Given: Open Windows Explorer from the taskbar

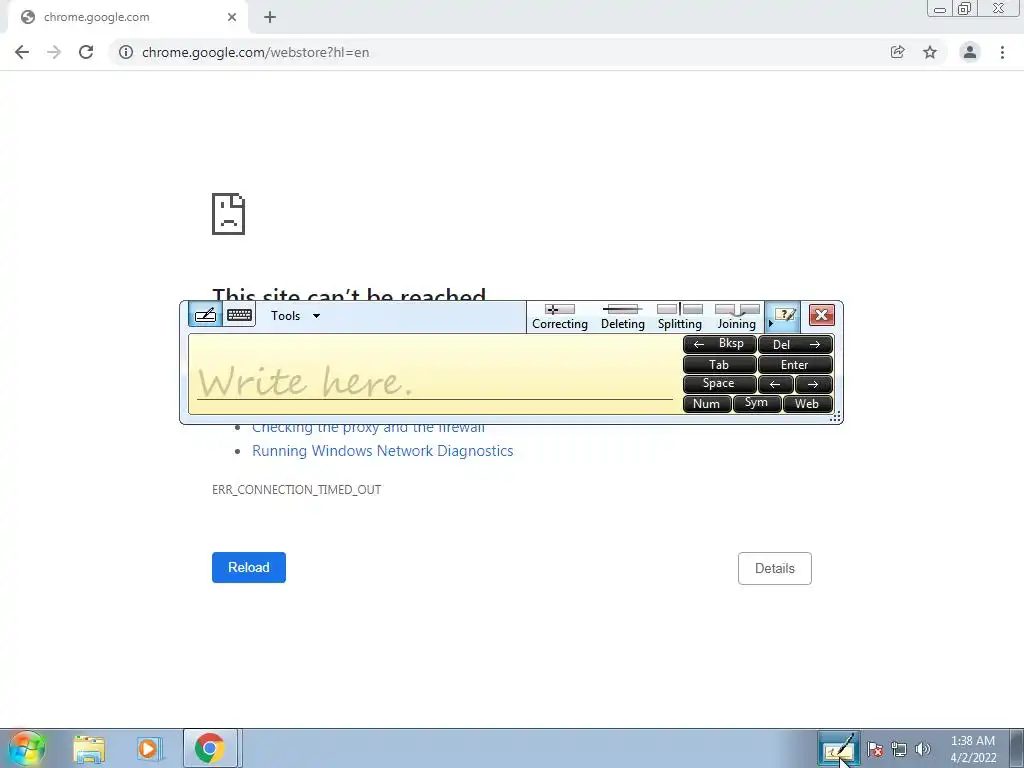Looking at the screenshot, I should pyautogui.click(x=89, y=749).
